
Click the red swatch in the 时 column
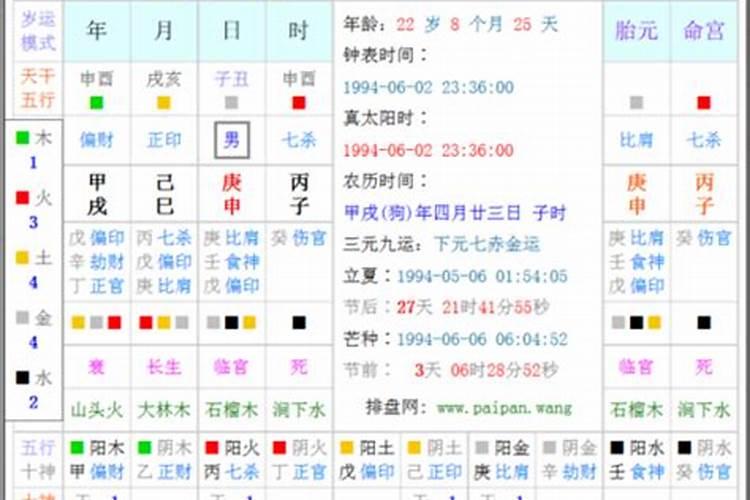click(x=299, y=103)
